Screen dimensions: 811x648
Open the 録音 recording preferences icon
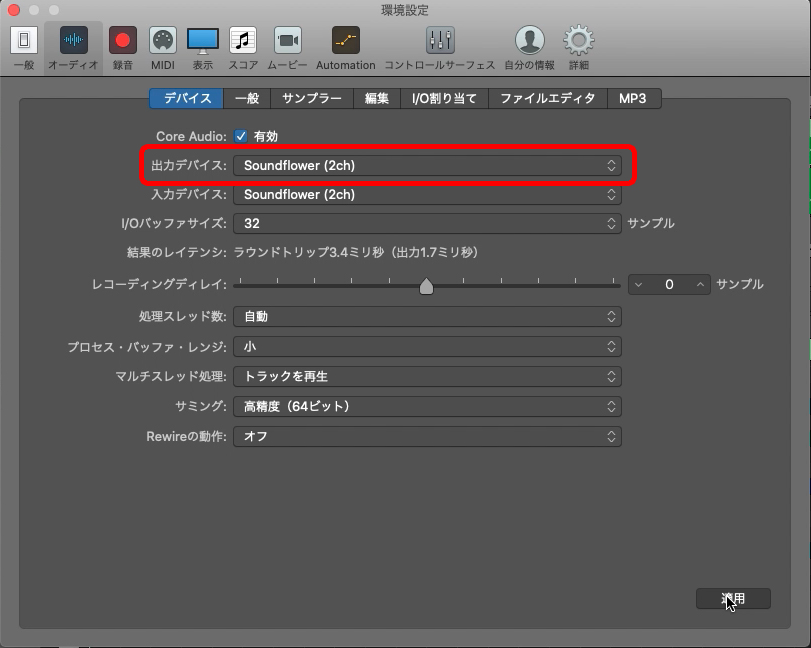point(123,40)
